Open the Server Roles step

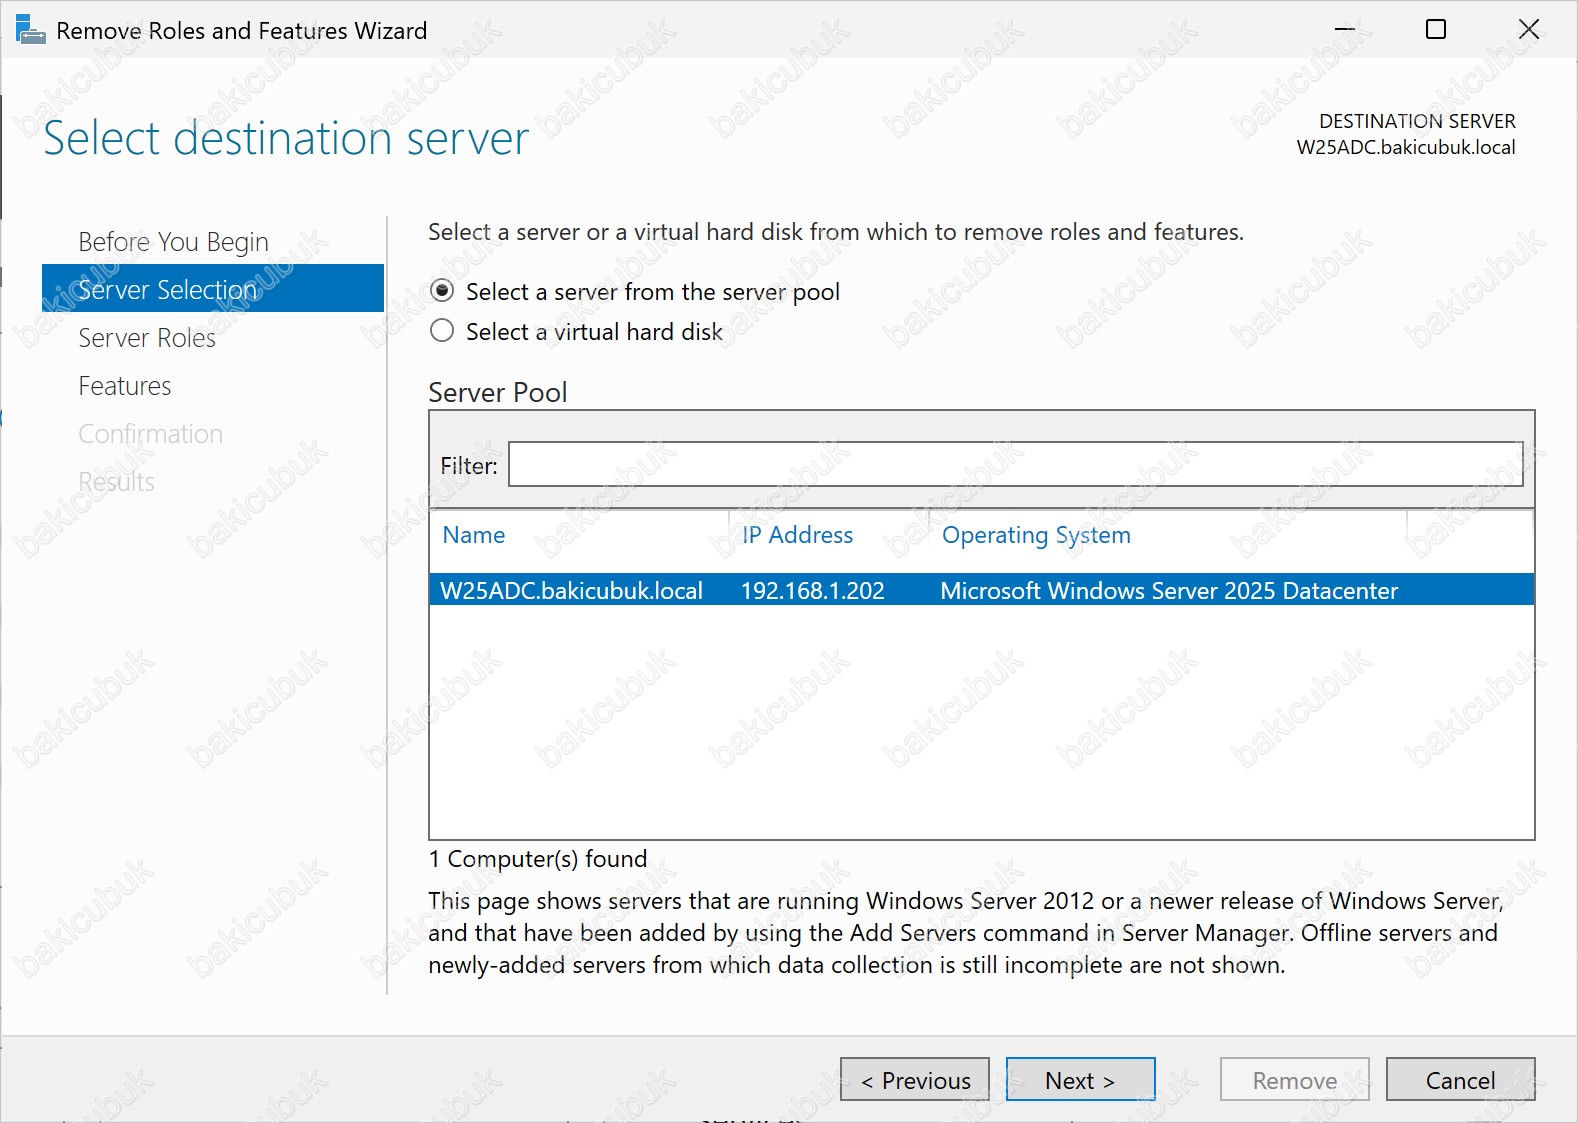pos(147,338)
